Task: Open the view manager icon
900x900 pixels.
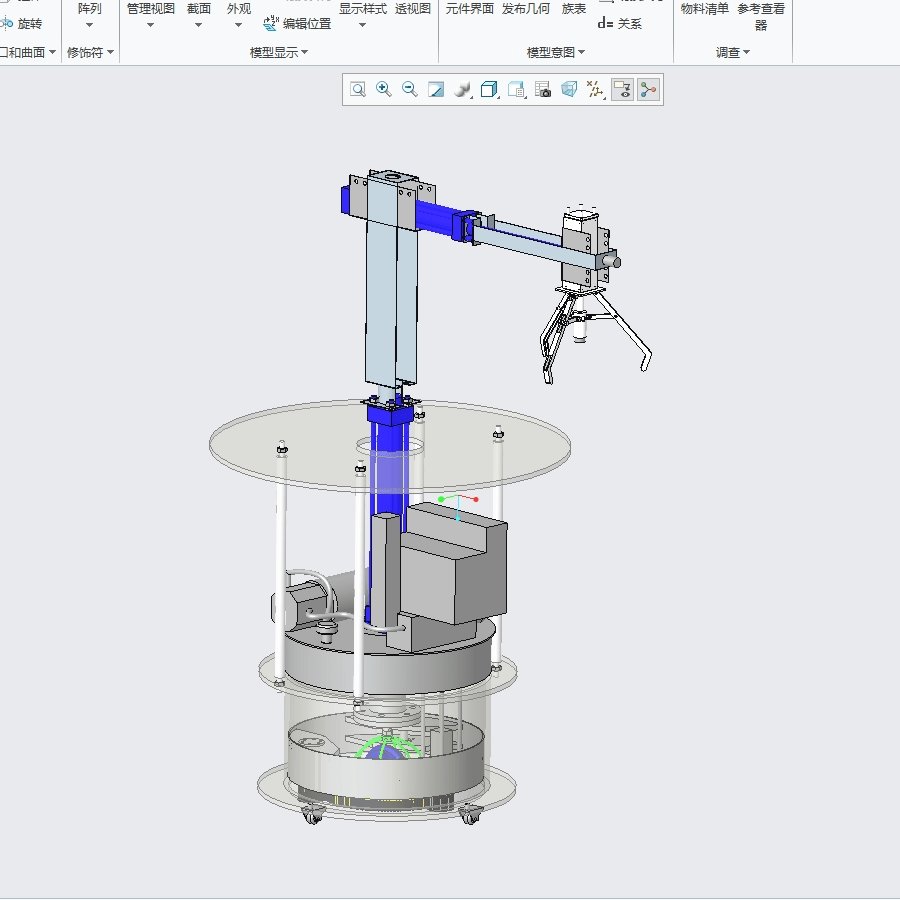Action: (516, 90)
